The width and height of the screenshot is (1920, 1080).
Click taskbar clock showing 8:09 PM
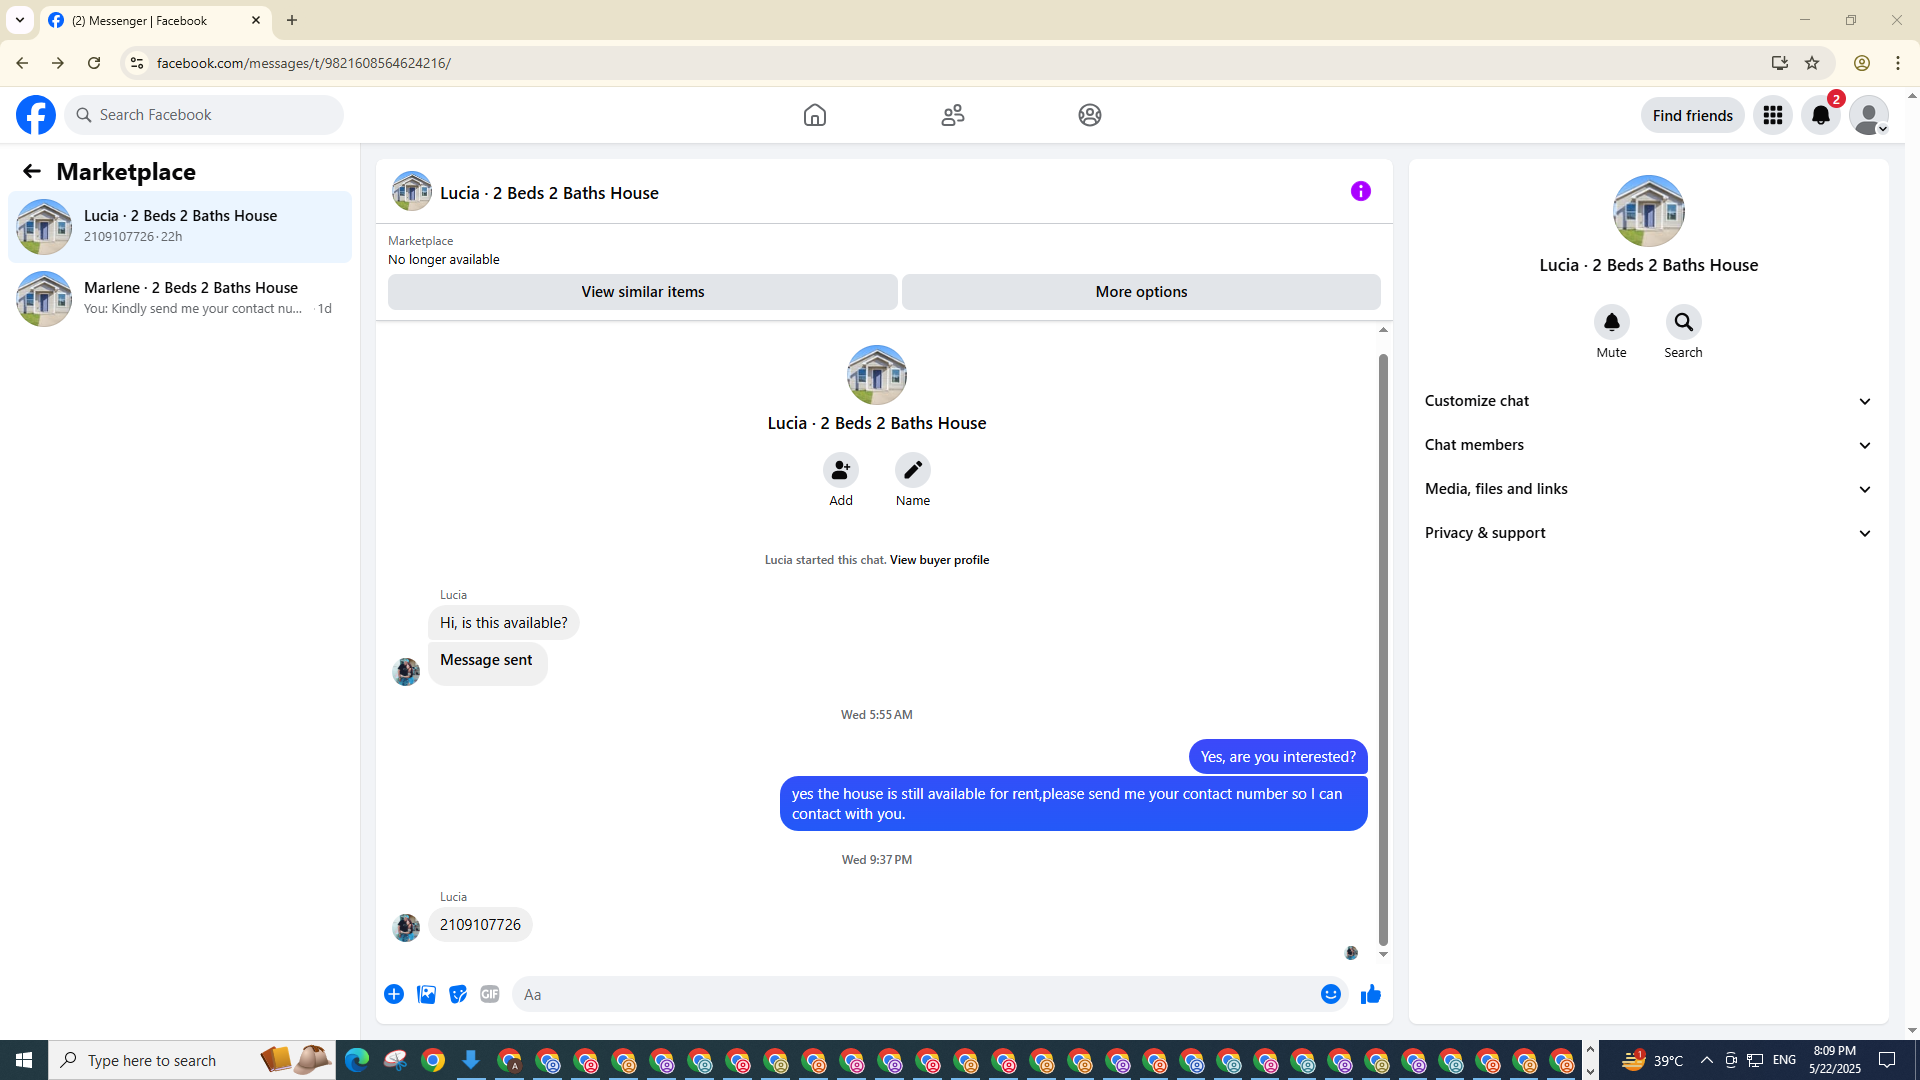[1835, 1060]
